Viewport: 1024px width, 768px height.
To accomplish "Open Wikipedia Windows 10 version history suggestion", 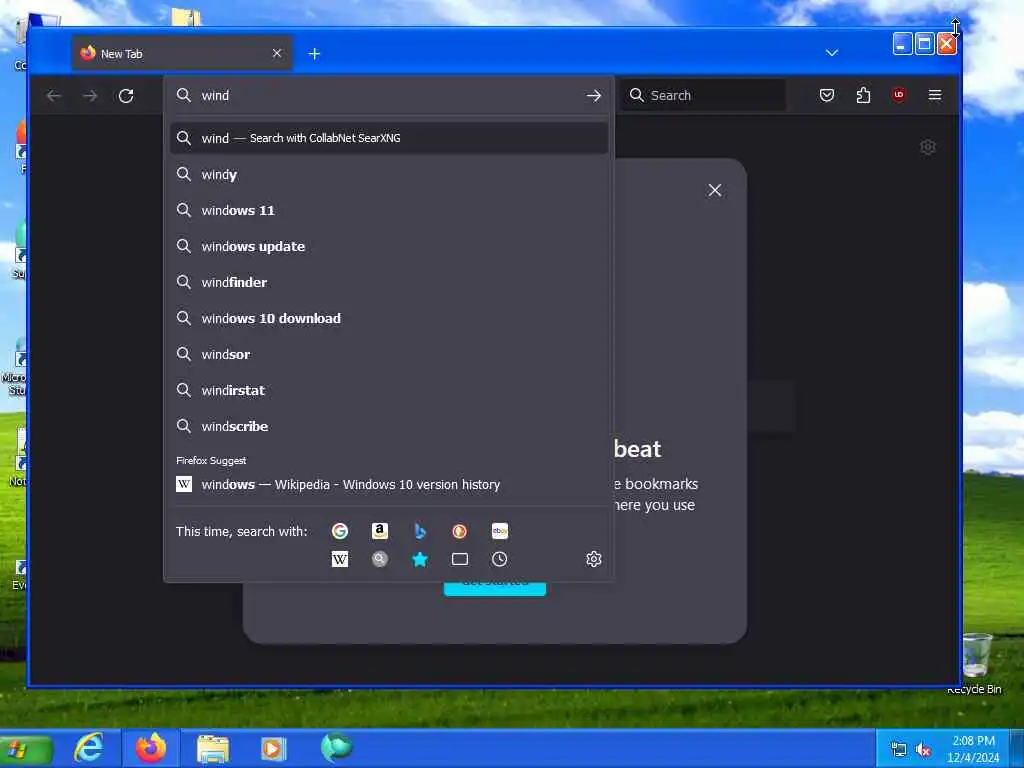I will pos(389,485).
